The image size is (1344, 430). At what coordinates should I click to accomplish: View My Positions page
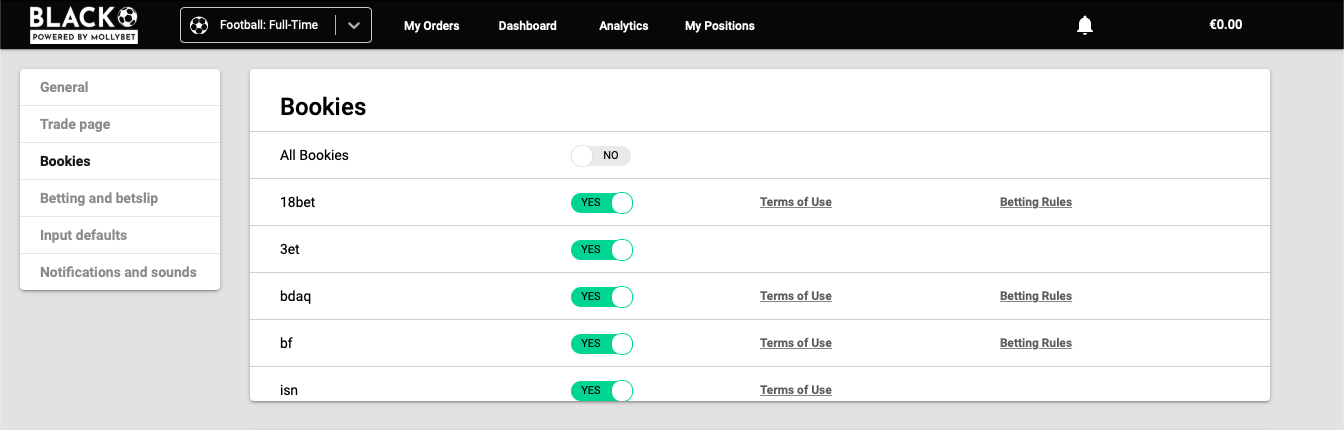pyautogui.click(x=719, y=26)
